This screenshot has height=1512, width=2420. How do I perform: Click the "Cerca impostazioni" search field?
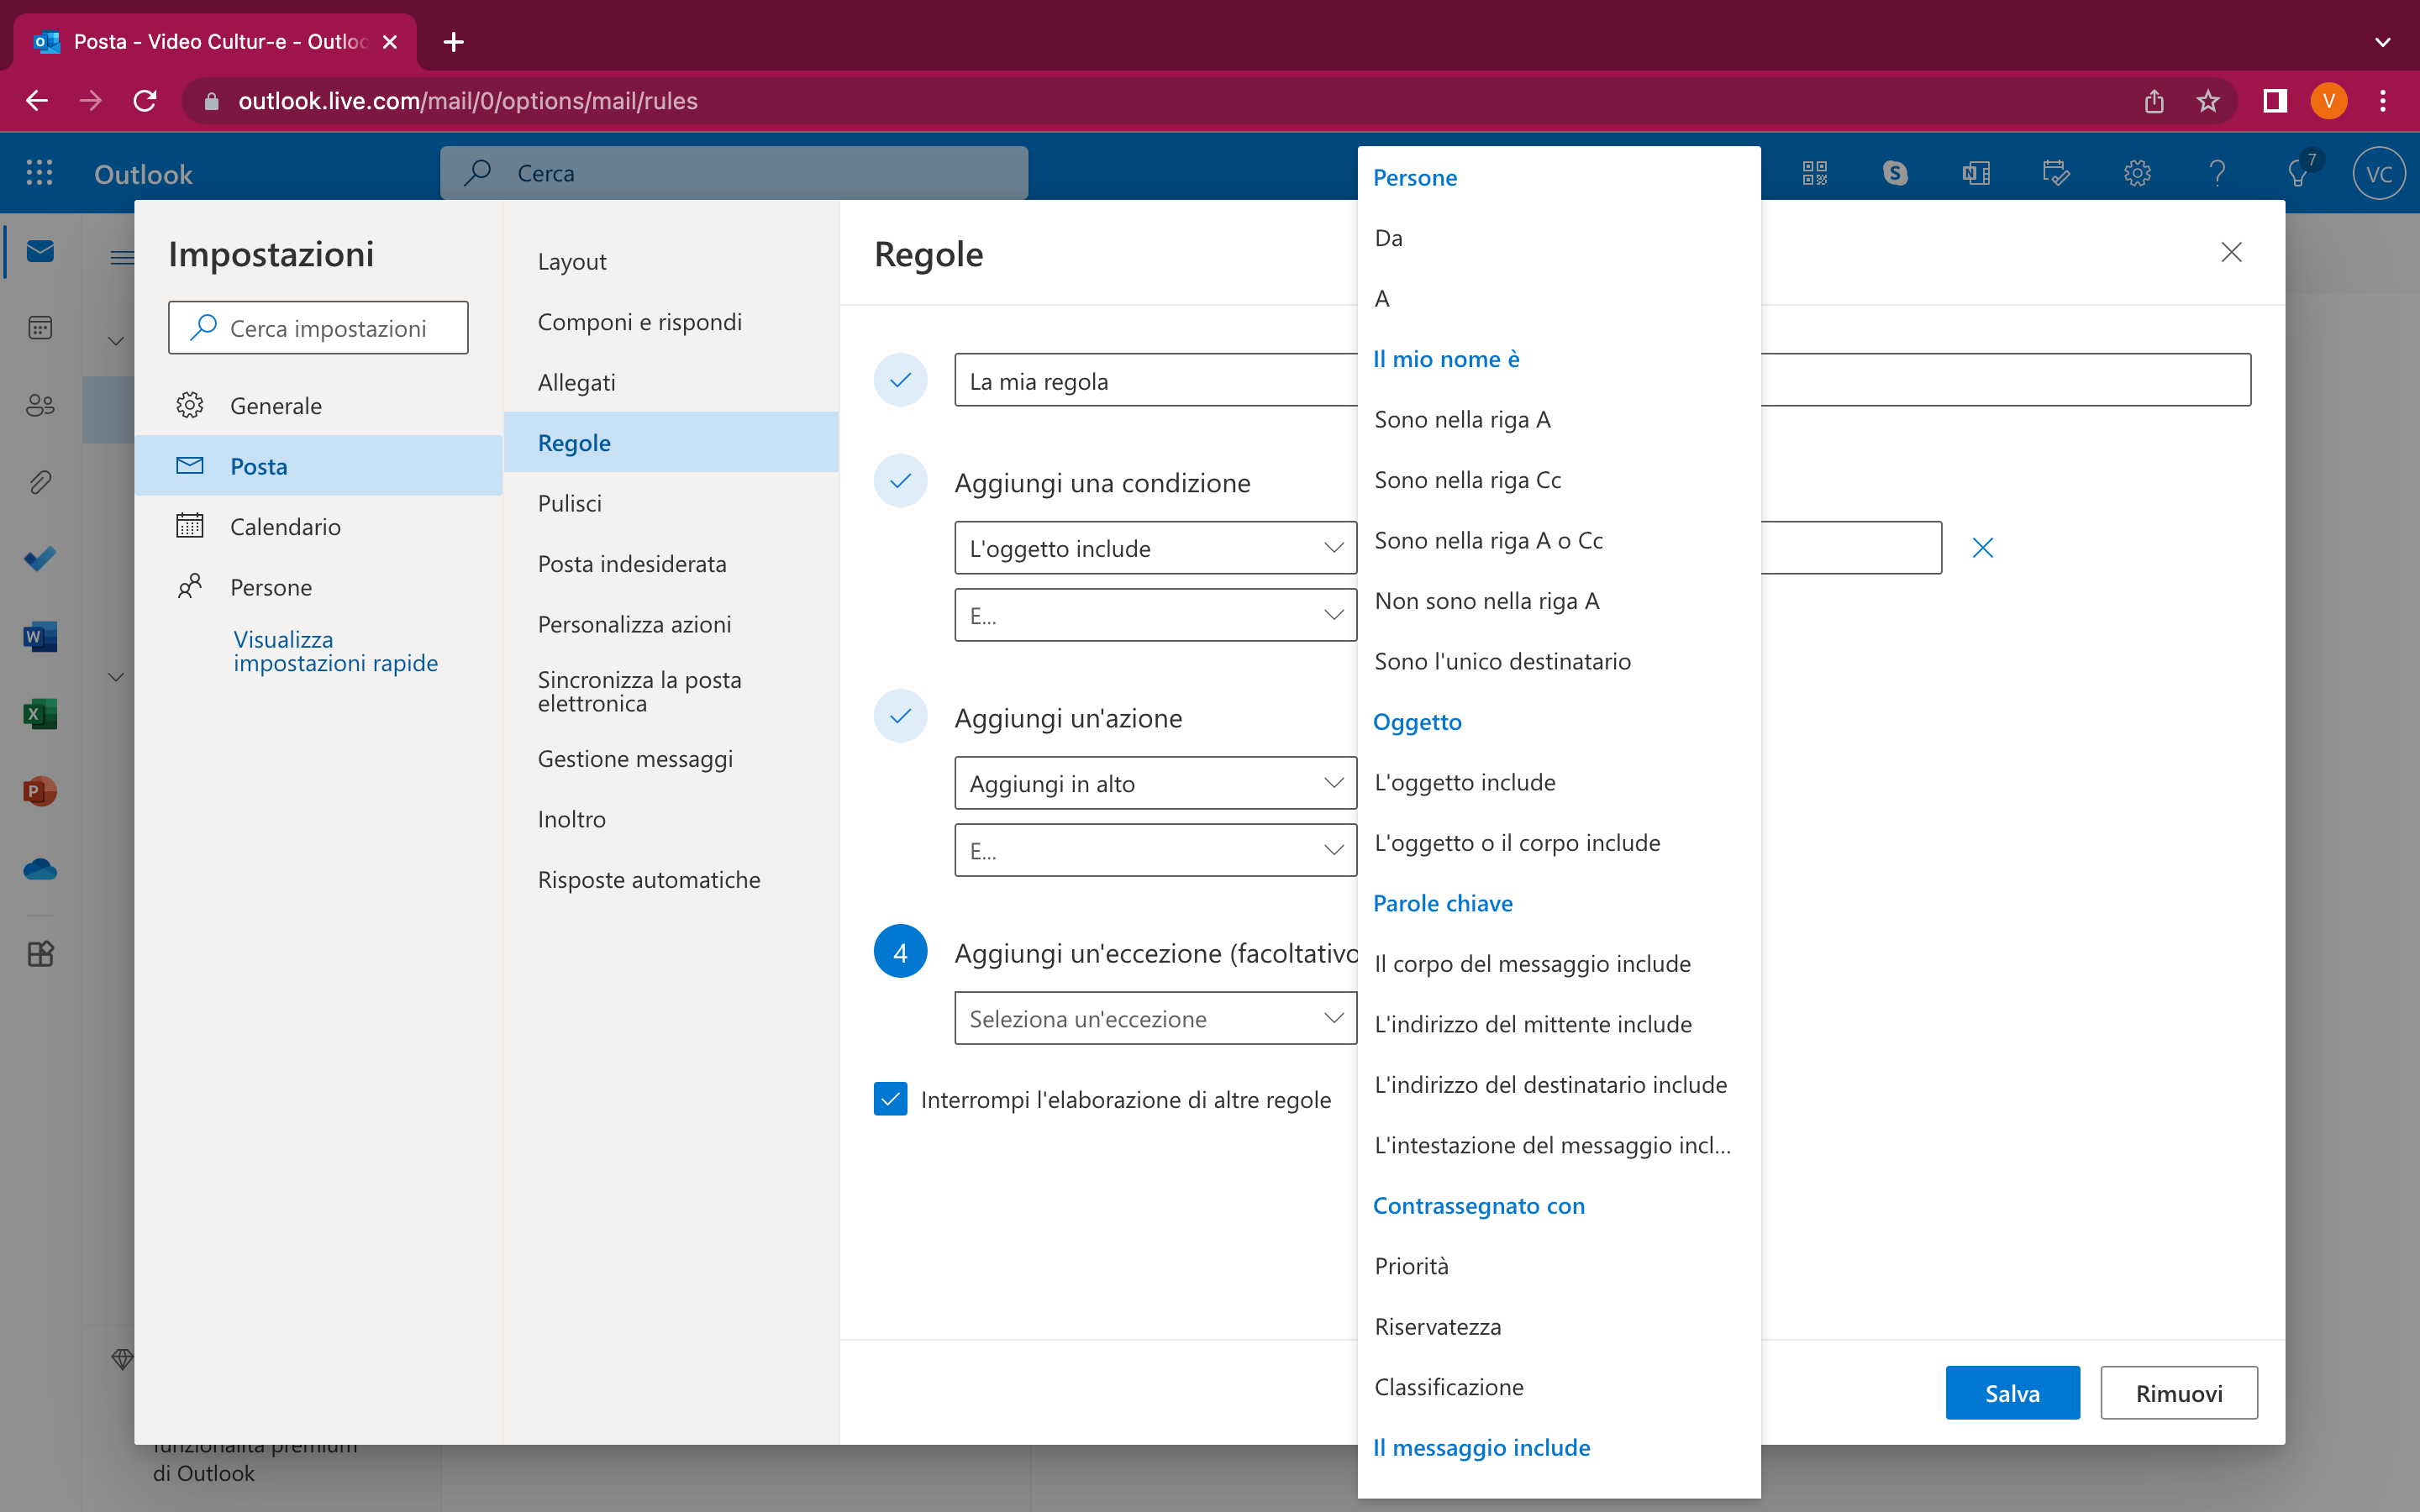(318, 327)
